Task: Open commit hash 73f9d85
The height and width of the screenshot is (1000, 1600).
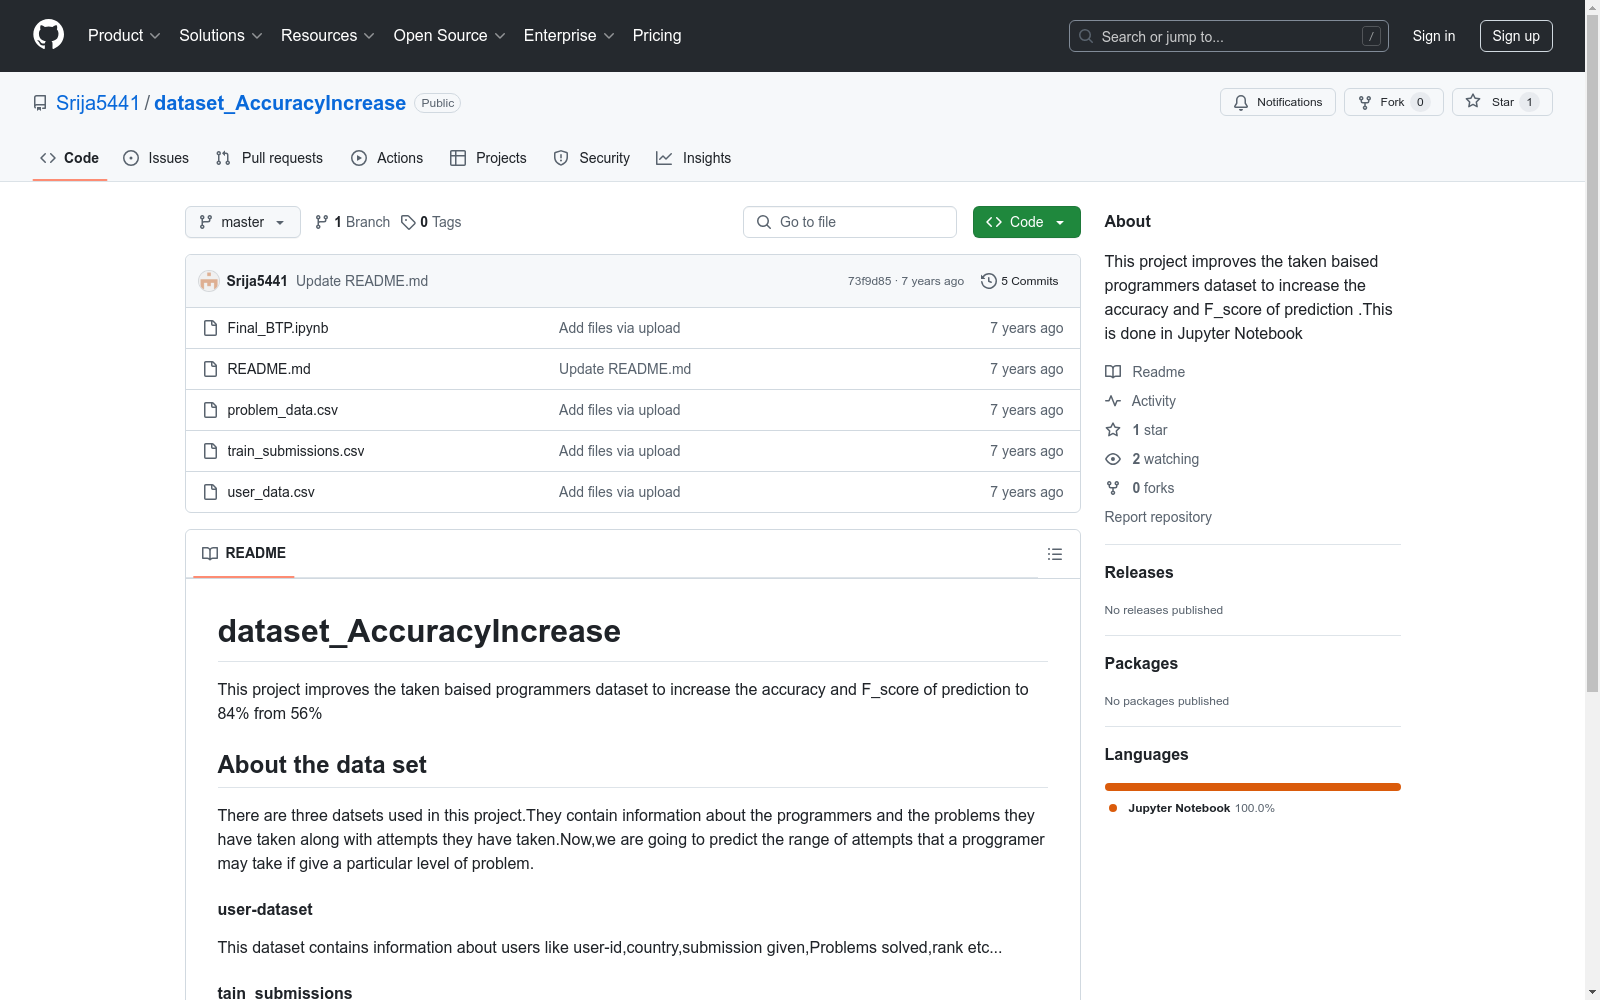Action: pos(869,281)
